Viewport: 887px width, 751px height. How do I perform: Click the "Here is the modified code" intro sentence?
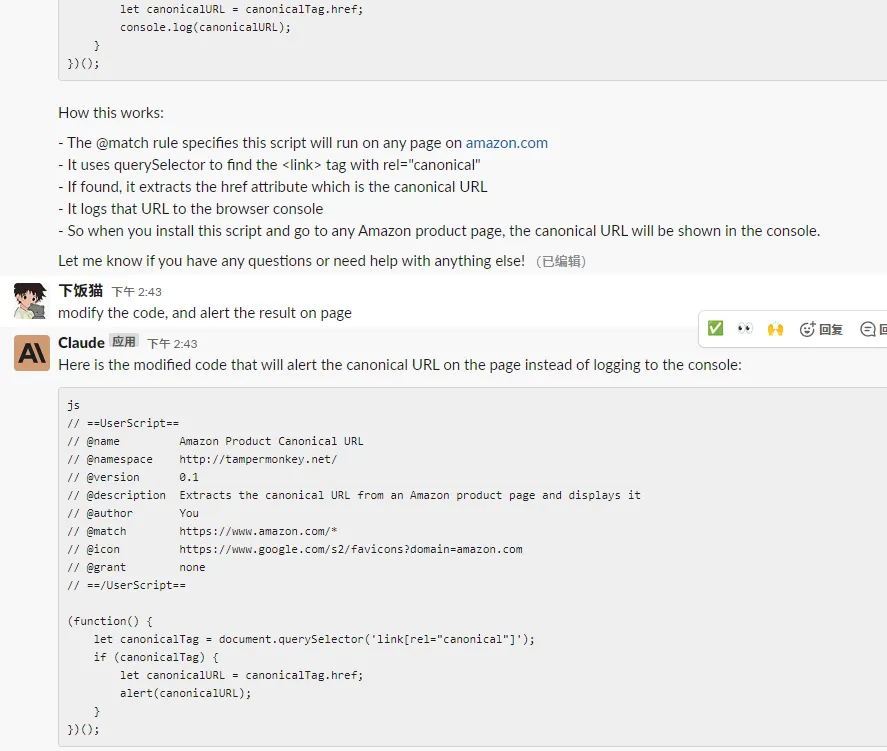click(x=400, y=365)
